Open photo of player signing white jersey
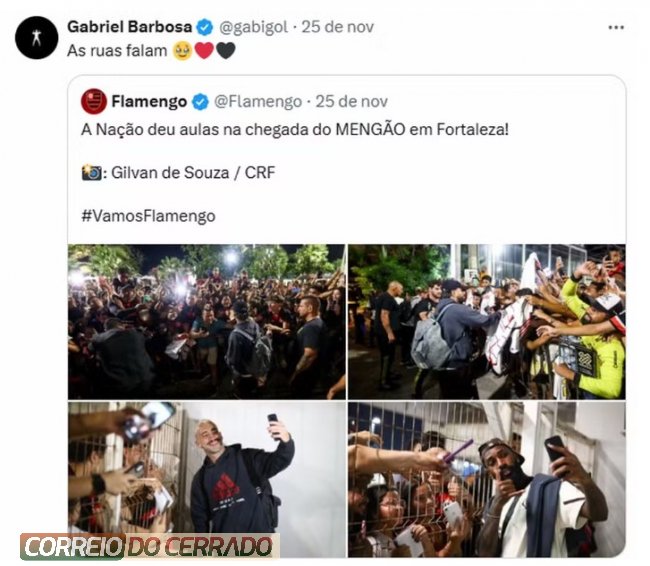The width and height of the screenshot is (650, 566). 487,322
